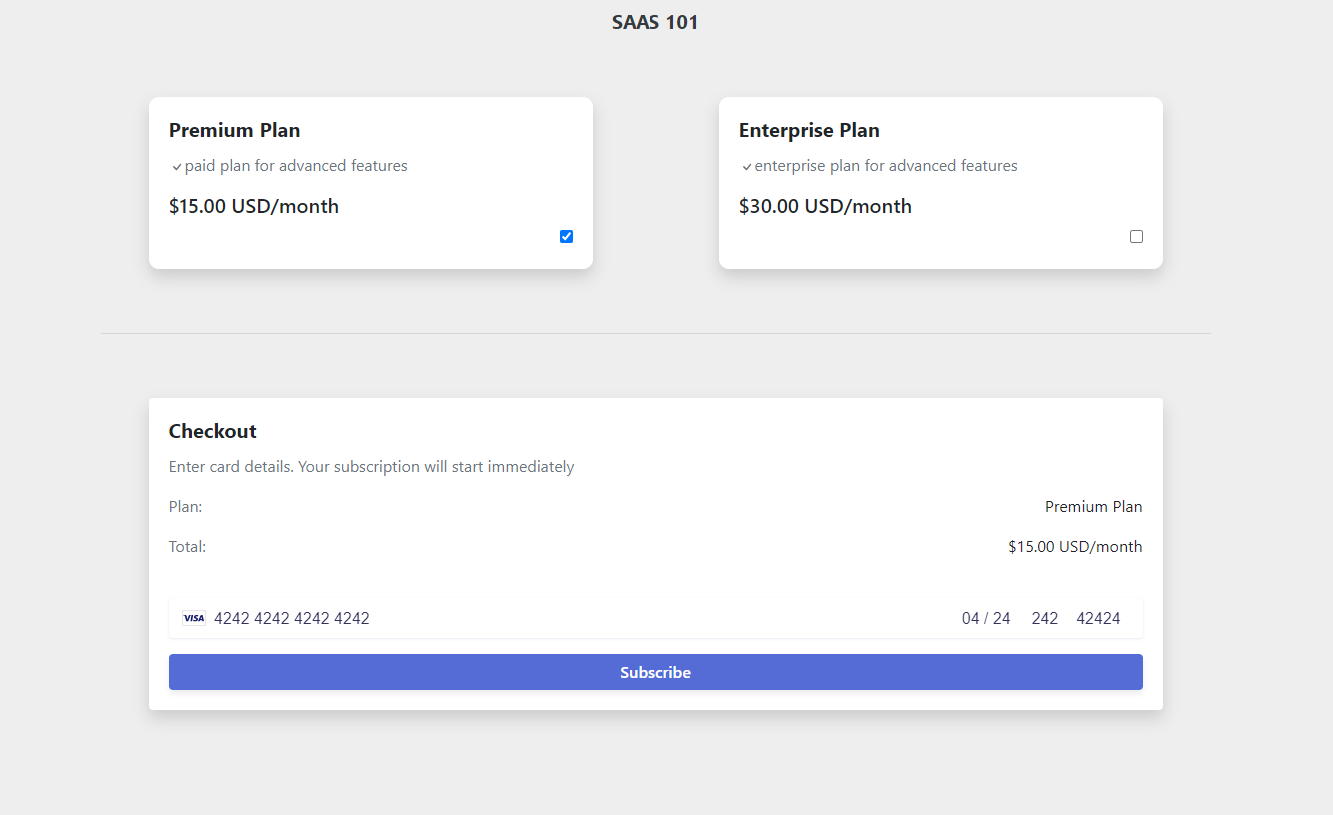Screen dimensions: 1333x815
Task: Uncheck the Premium Plan checkbox
Action: coord(566,237)
